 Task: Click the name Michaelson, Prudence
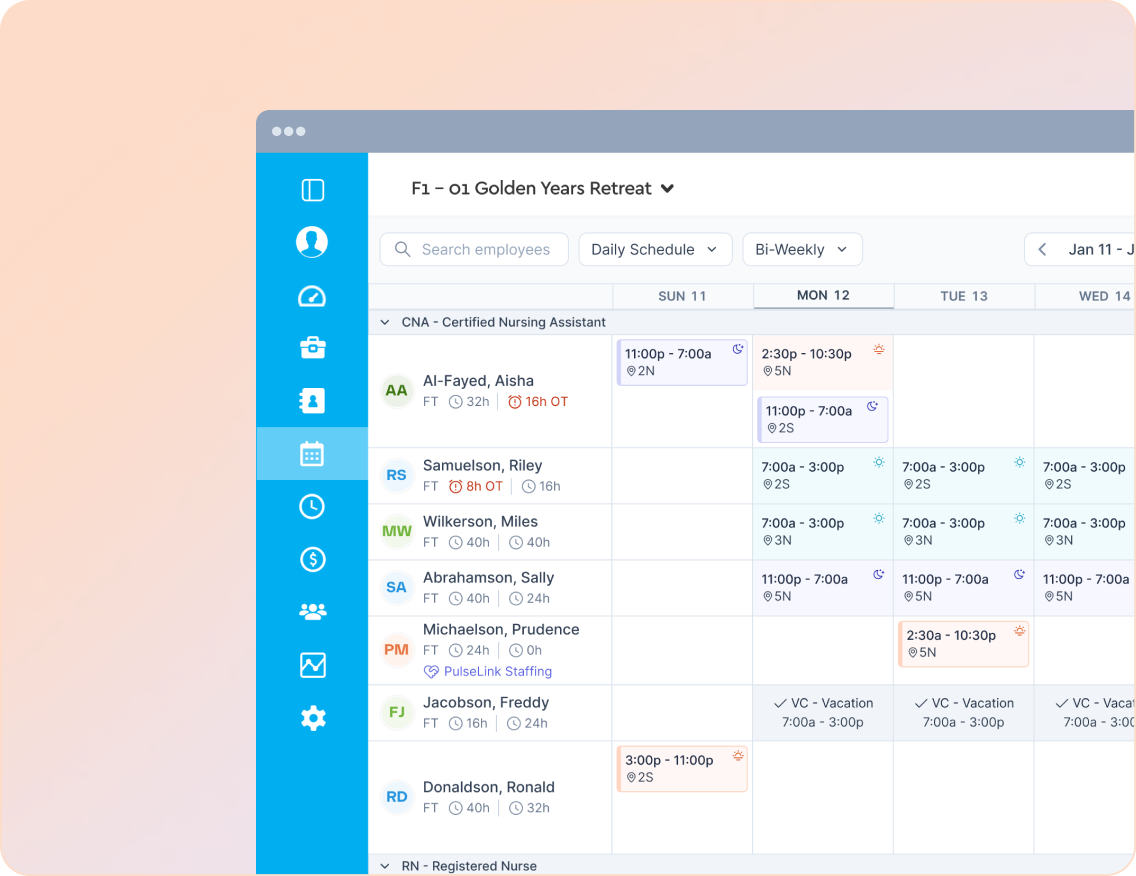[501, 630]
